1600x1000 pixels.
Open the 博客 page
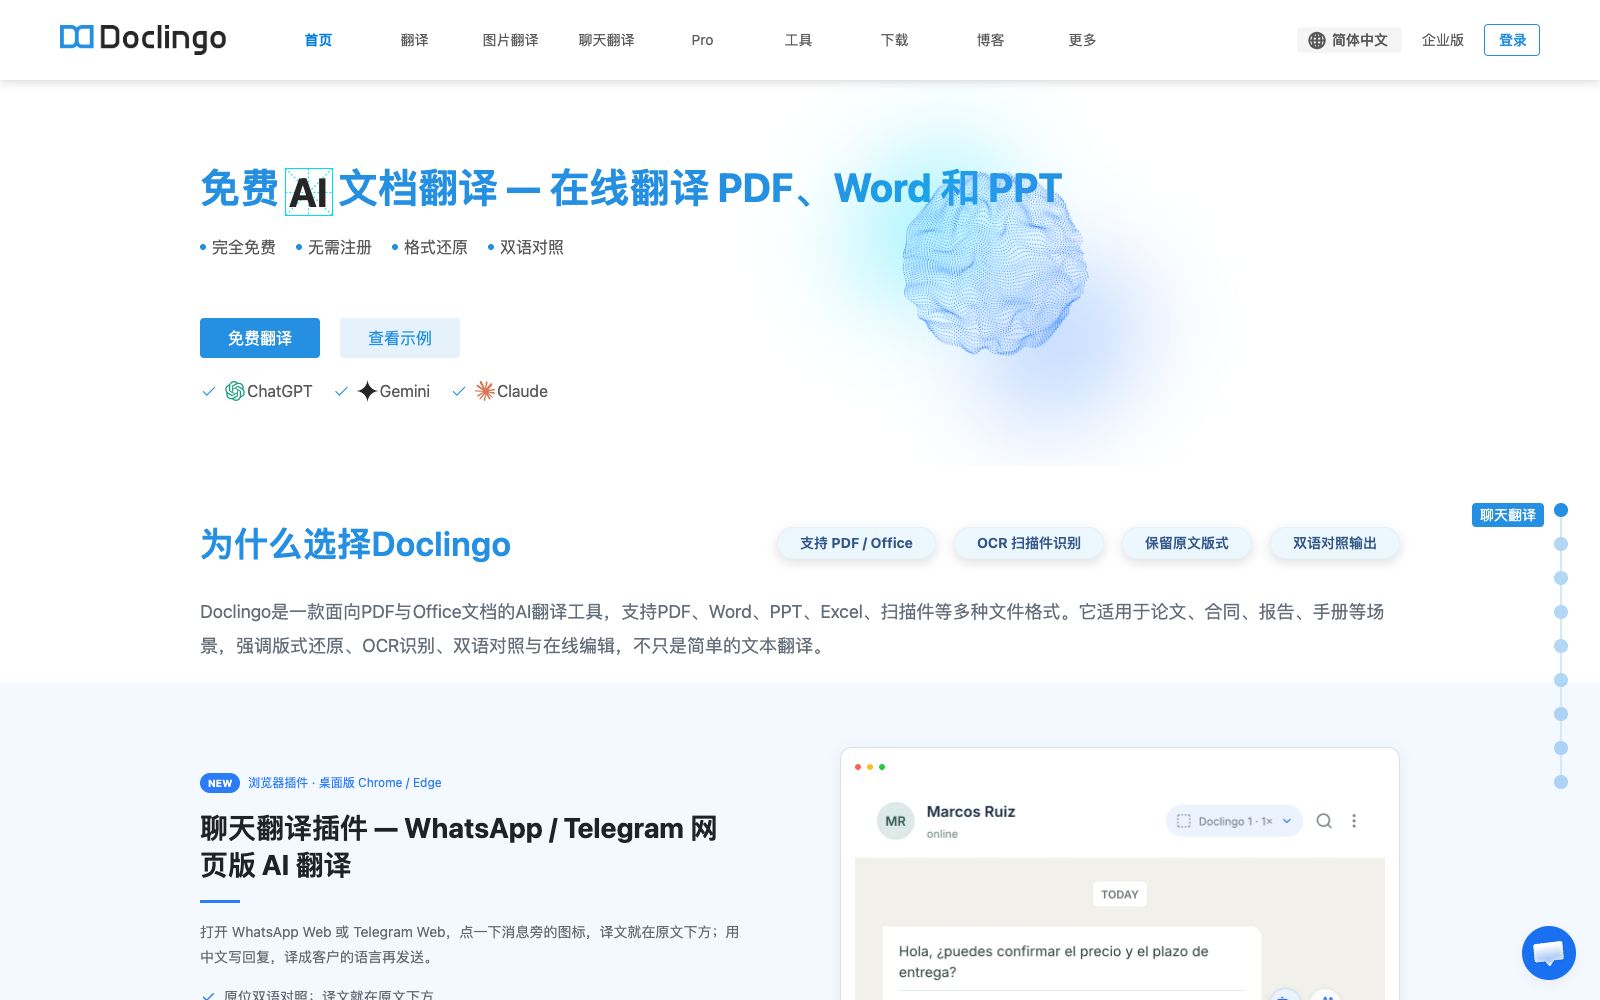coord(990,40)
